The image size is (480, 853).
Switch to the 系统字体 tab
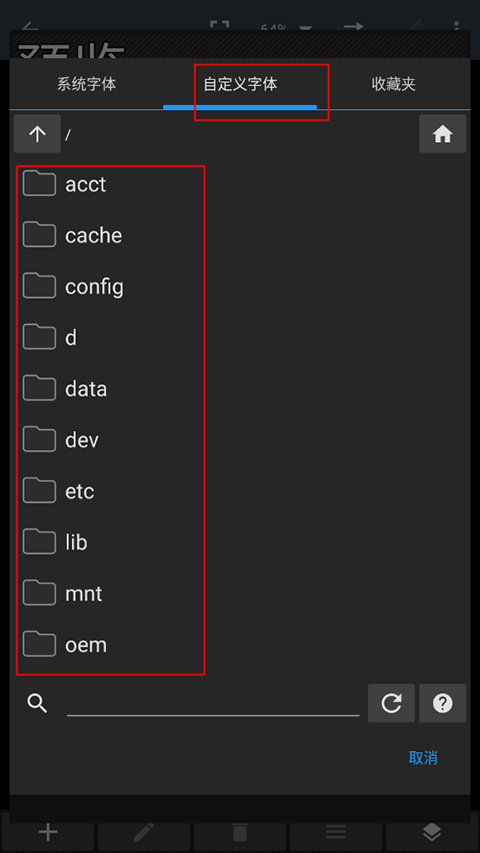[x=87, y=84]
